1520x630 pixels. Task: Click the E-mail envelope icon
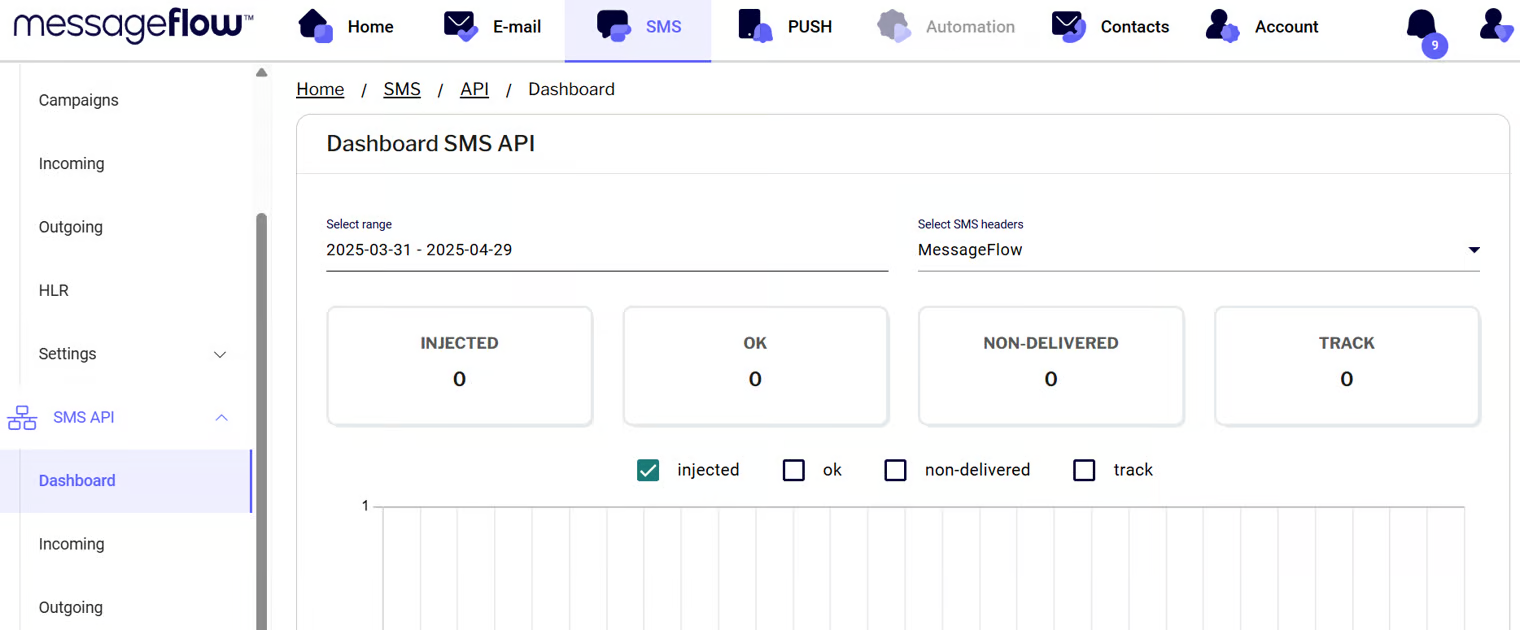(x=460, y=26)
